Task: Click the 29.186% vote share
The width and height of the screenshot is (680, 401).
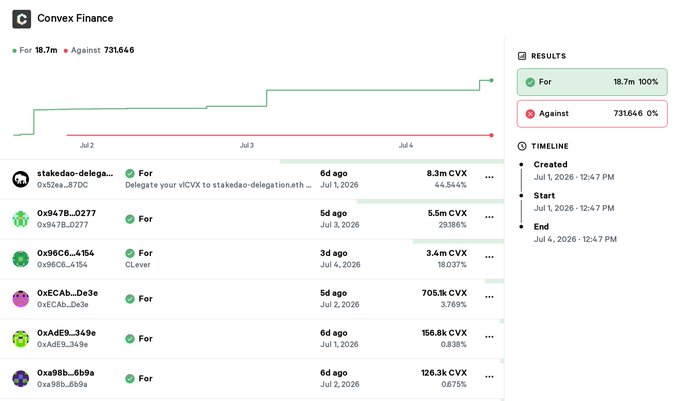Action: tap(452, 225)
